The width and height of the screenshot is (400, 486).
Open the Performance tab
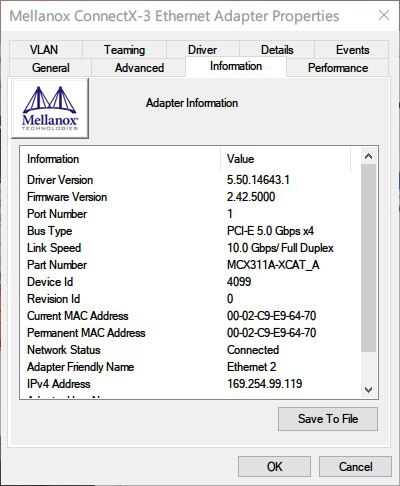point(338,68)
